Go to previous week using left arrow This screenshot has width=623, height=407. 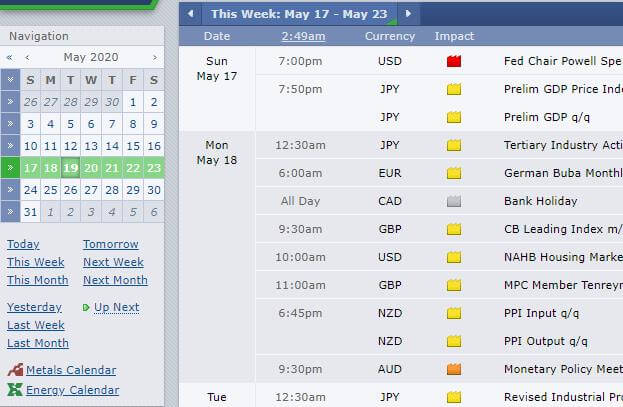click(191, 14)
